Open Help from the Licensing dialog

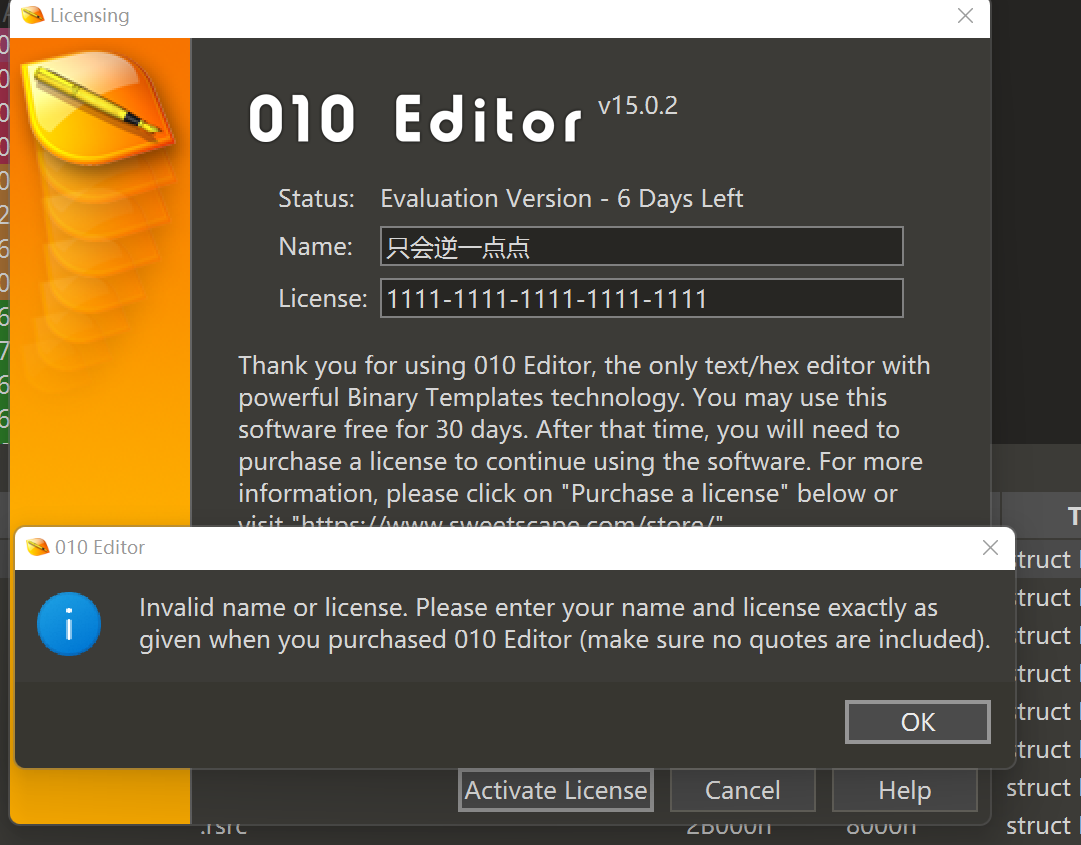[905, 790]
